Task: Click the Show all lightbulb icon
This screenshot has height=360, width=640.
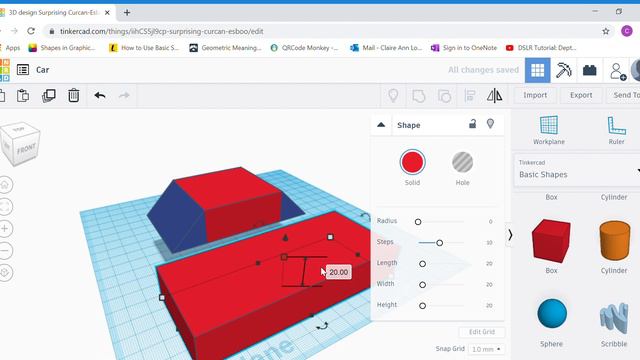Action: click(x=393, y=96)
